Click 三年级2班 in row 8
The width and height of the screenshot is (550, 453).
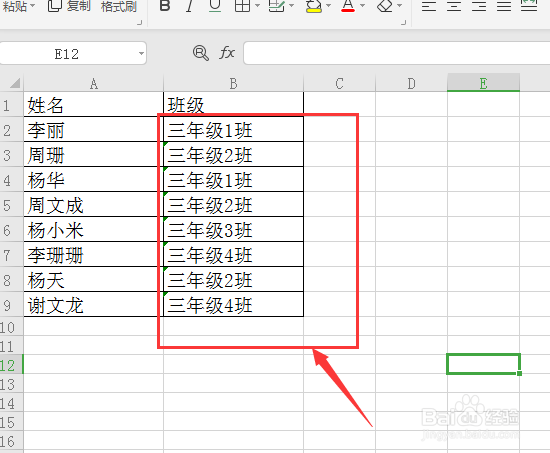coord(234,280)
